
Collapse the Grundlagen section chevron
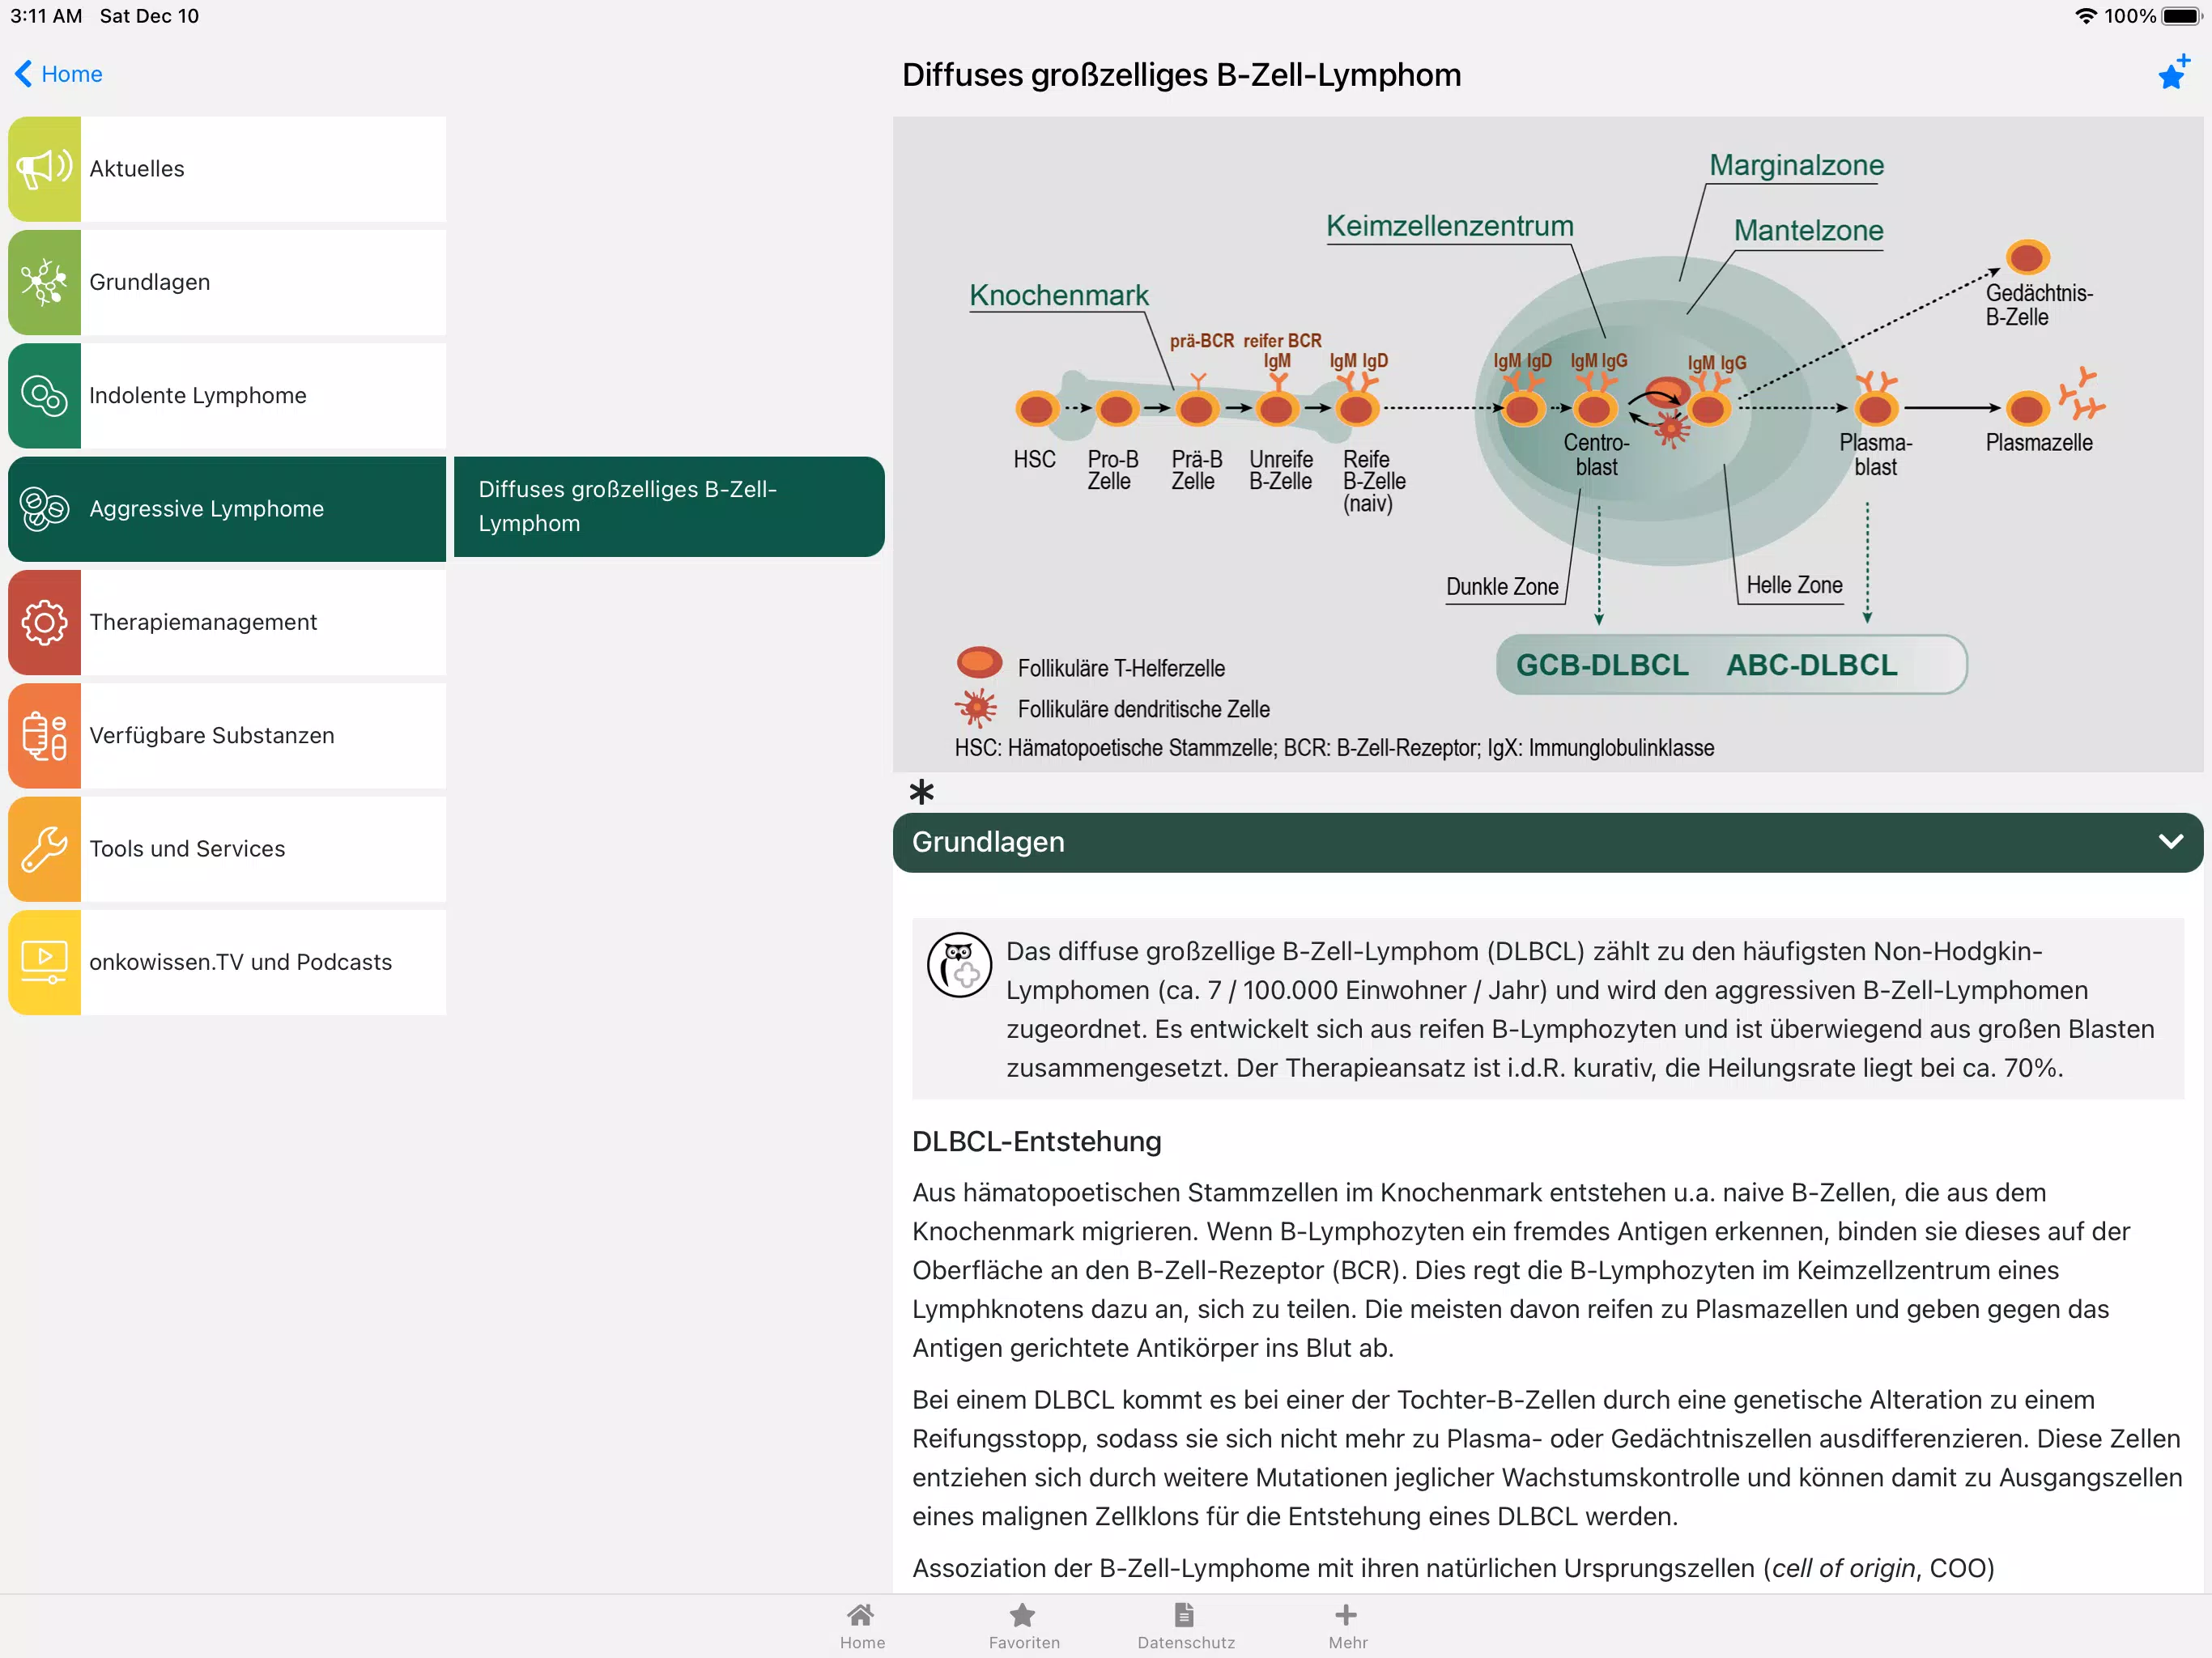(x=2171, y=842)
